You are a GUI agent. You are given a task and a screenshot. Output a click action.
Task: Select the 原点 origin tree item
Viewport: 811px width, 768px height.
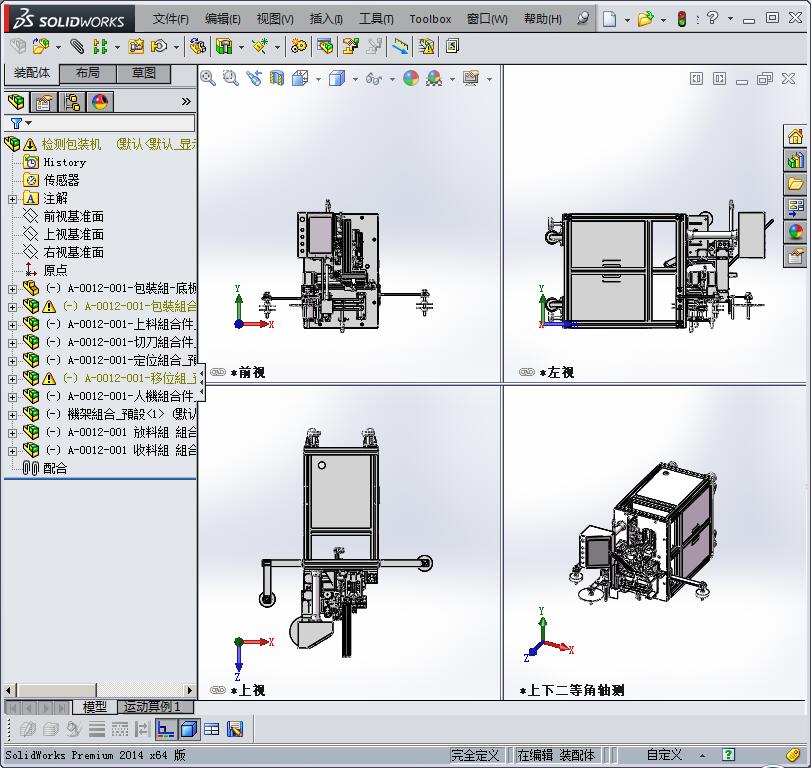coord(55,270)
